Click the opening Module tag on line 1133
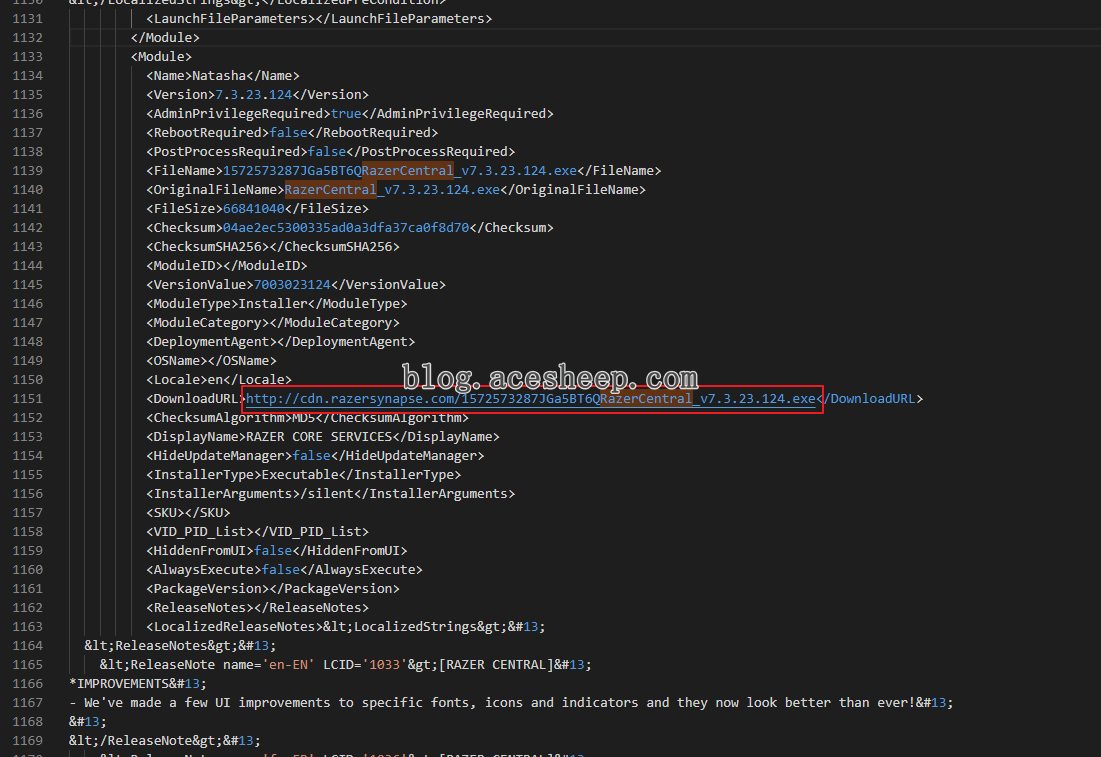 coord(161,57)
